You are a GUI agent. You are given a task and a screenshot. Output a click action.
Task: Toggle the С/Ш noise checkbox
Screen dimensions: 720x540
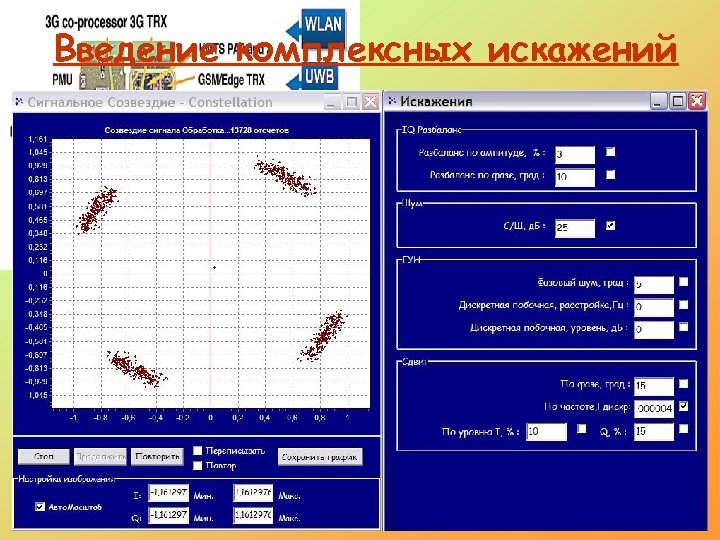(610, 225)
